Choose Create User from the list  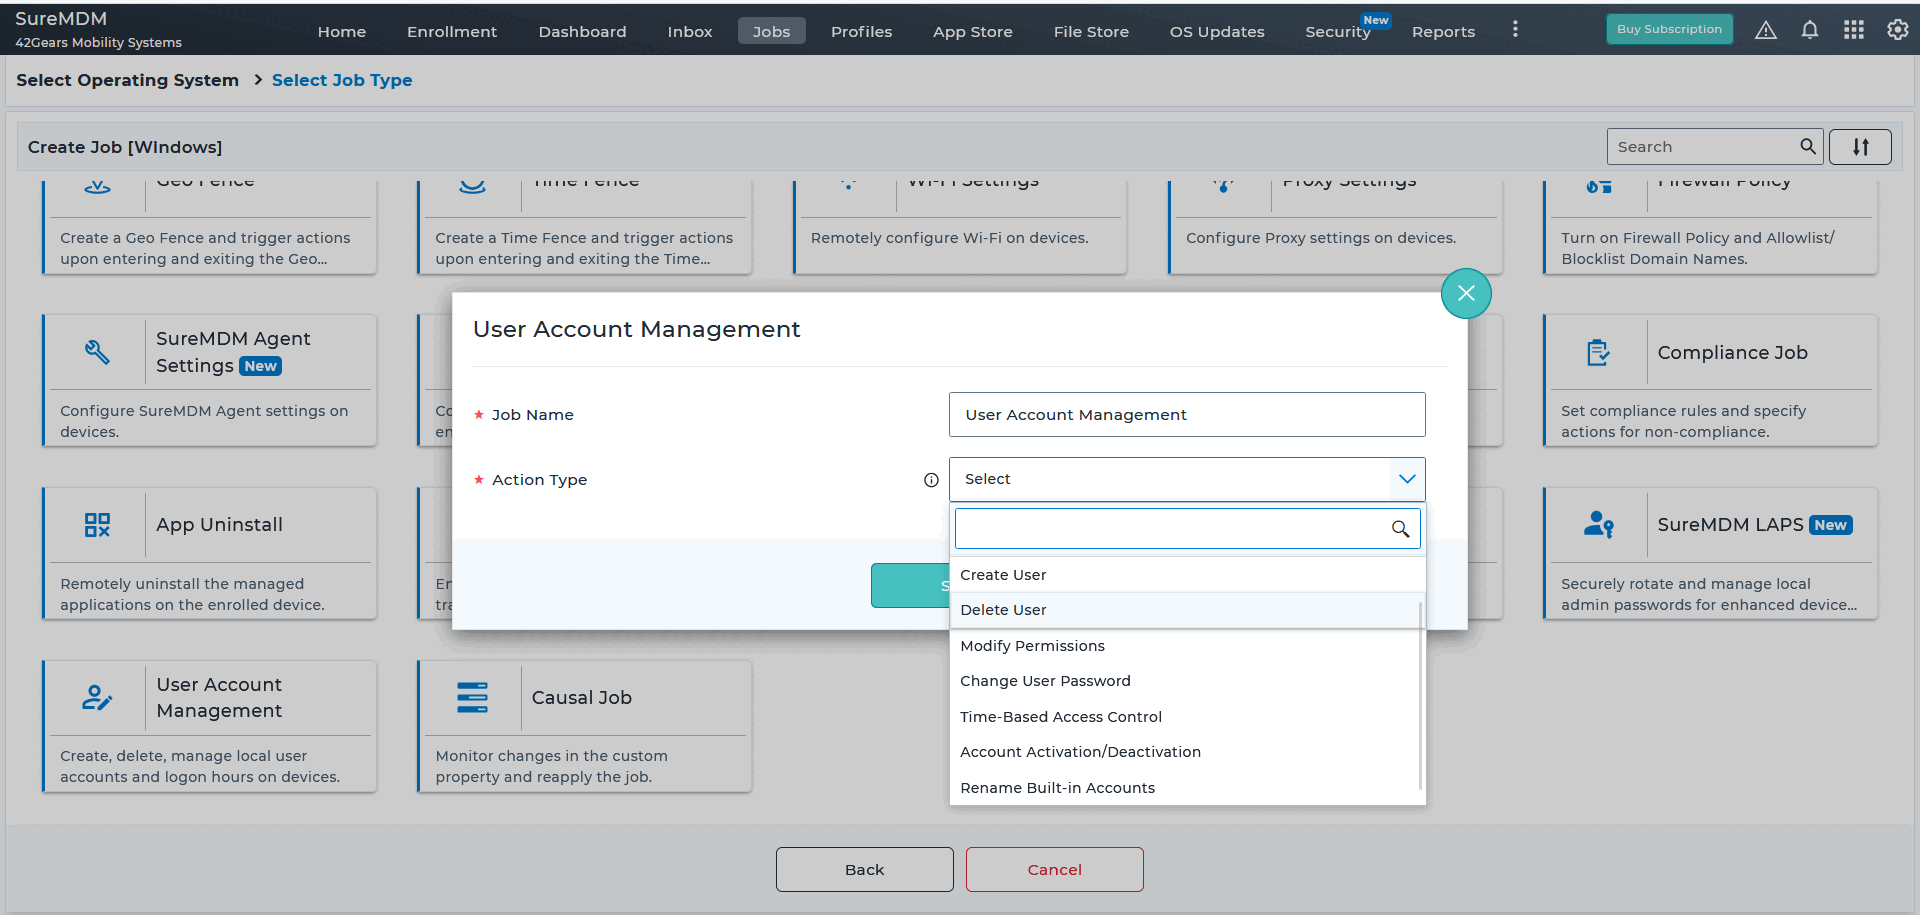(x=1187, y=575)
